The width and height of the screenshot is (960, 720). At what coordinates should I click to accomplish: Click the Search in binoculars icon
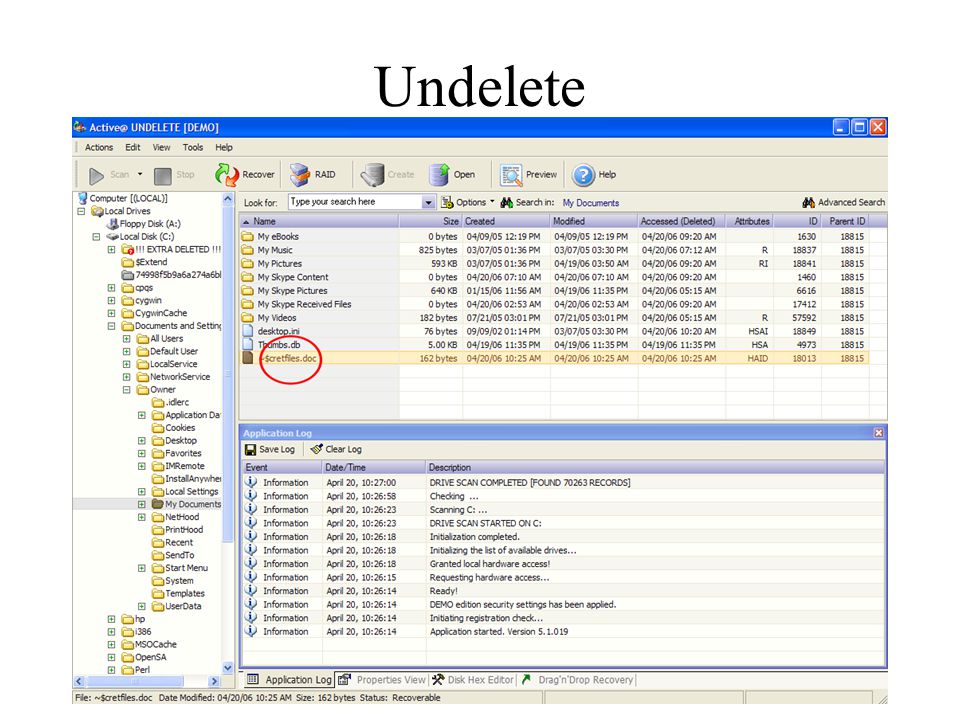click(x=506, y=202)
